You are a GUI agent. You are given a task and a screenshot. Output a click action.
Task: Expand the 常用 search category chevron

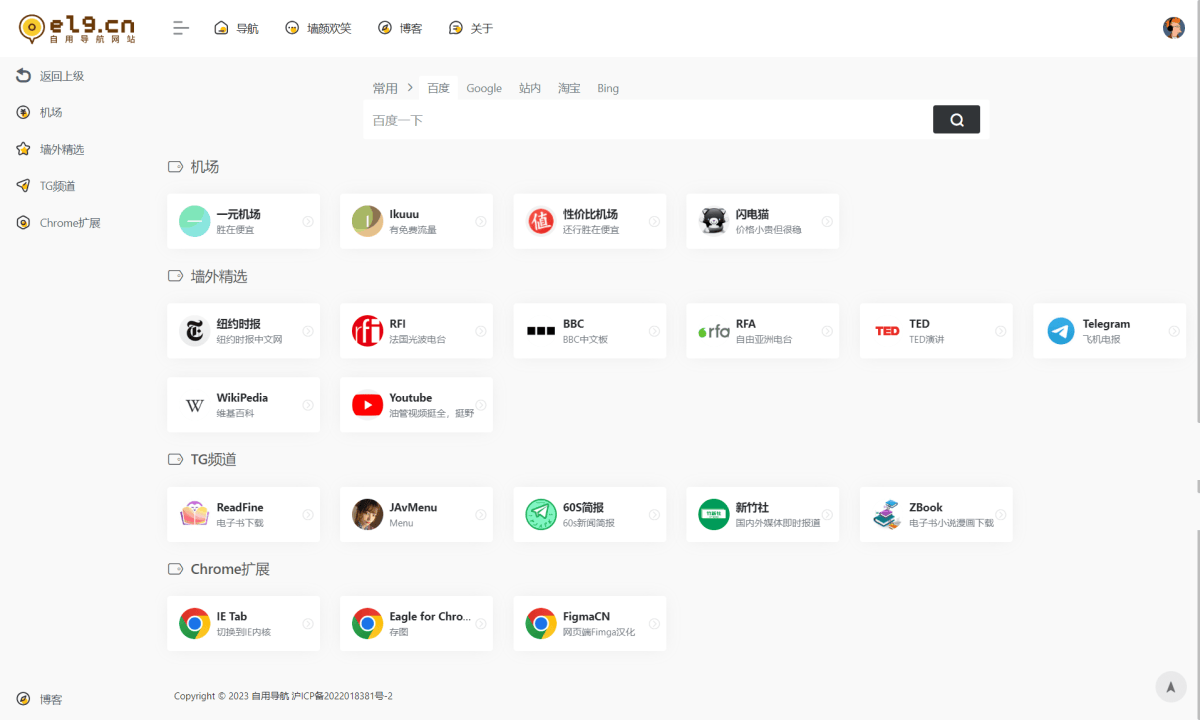[410, 88]
